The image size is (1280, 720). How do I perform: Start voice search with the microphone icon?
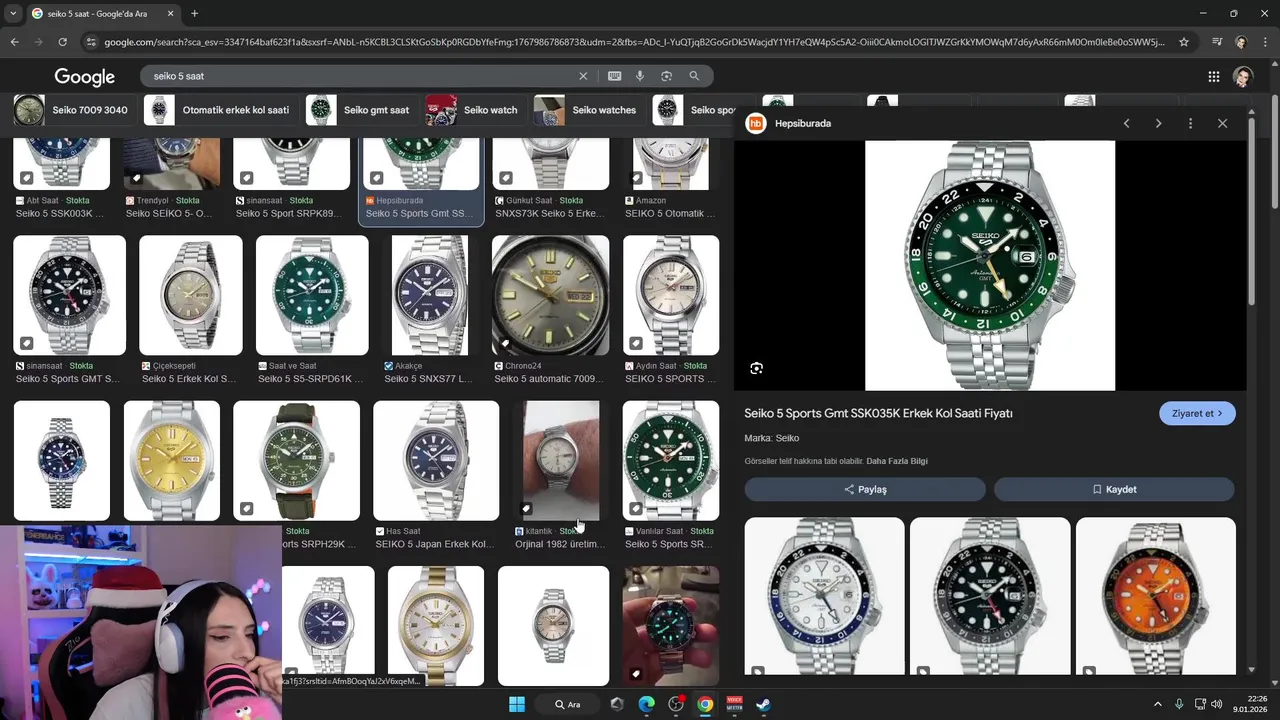coord(640,76)
